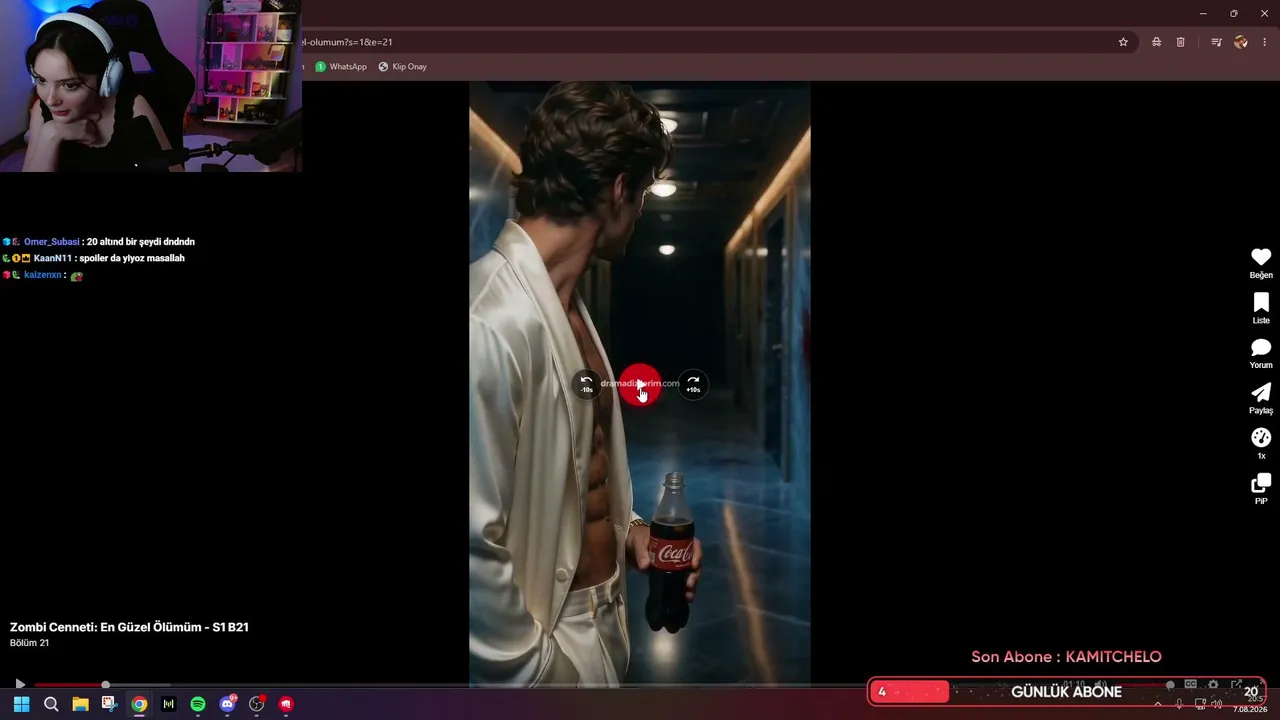Click the incognito-hat extension icon in Chrome toolbar

coord(1156,42)
